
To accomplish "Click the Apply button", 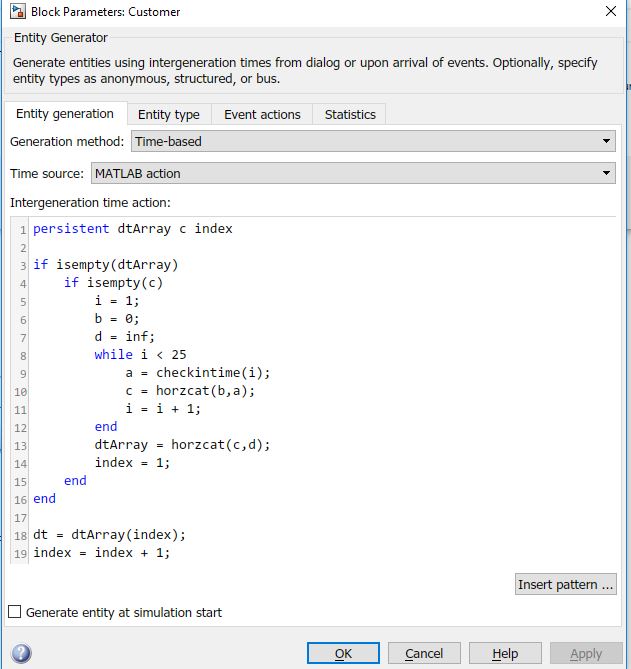I will point(586,653).
